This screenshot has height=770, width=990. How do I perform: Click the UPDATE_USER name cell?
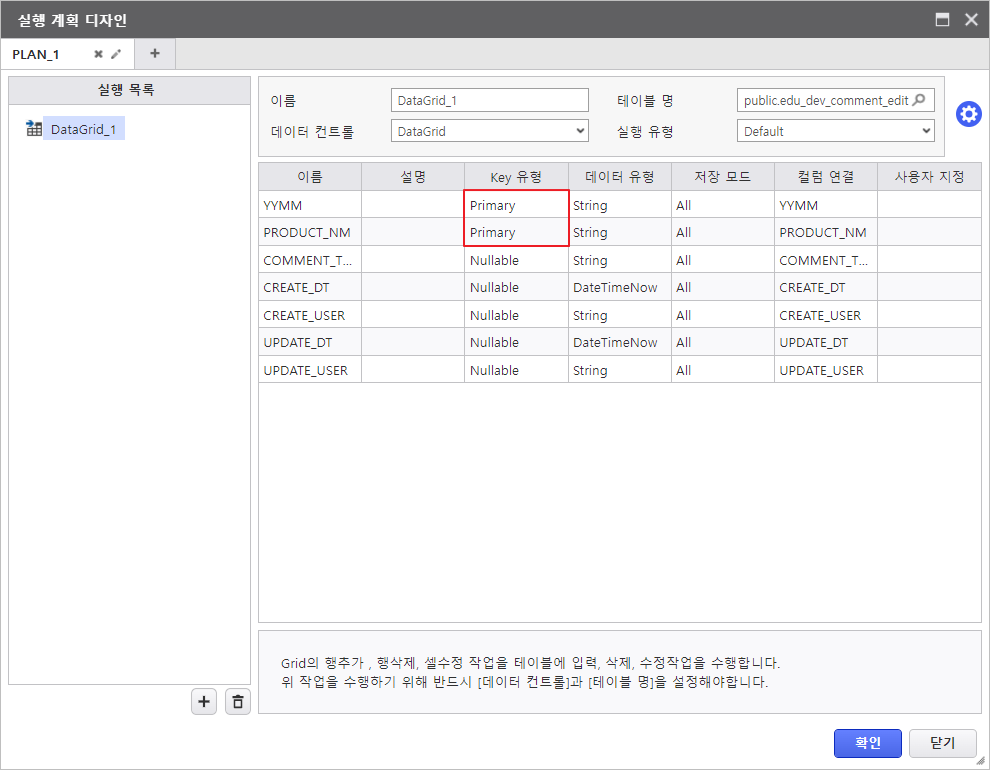click(310, 370)
